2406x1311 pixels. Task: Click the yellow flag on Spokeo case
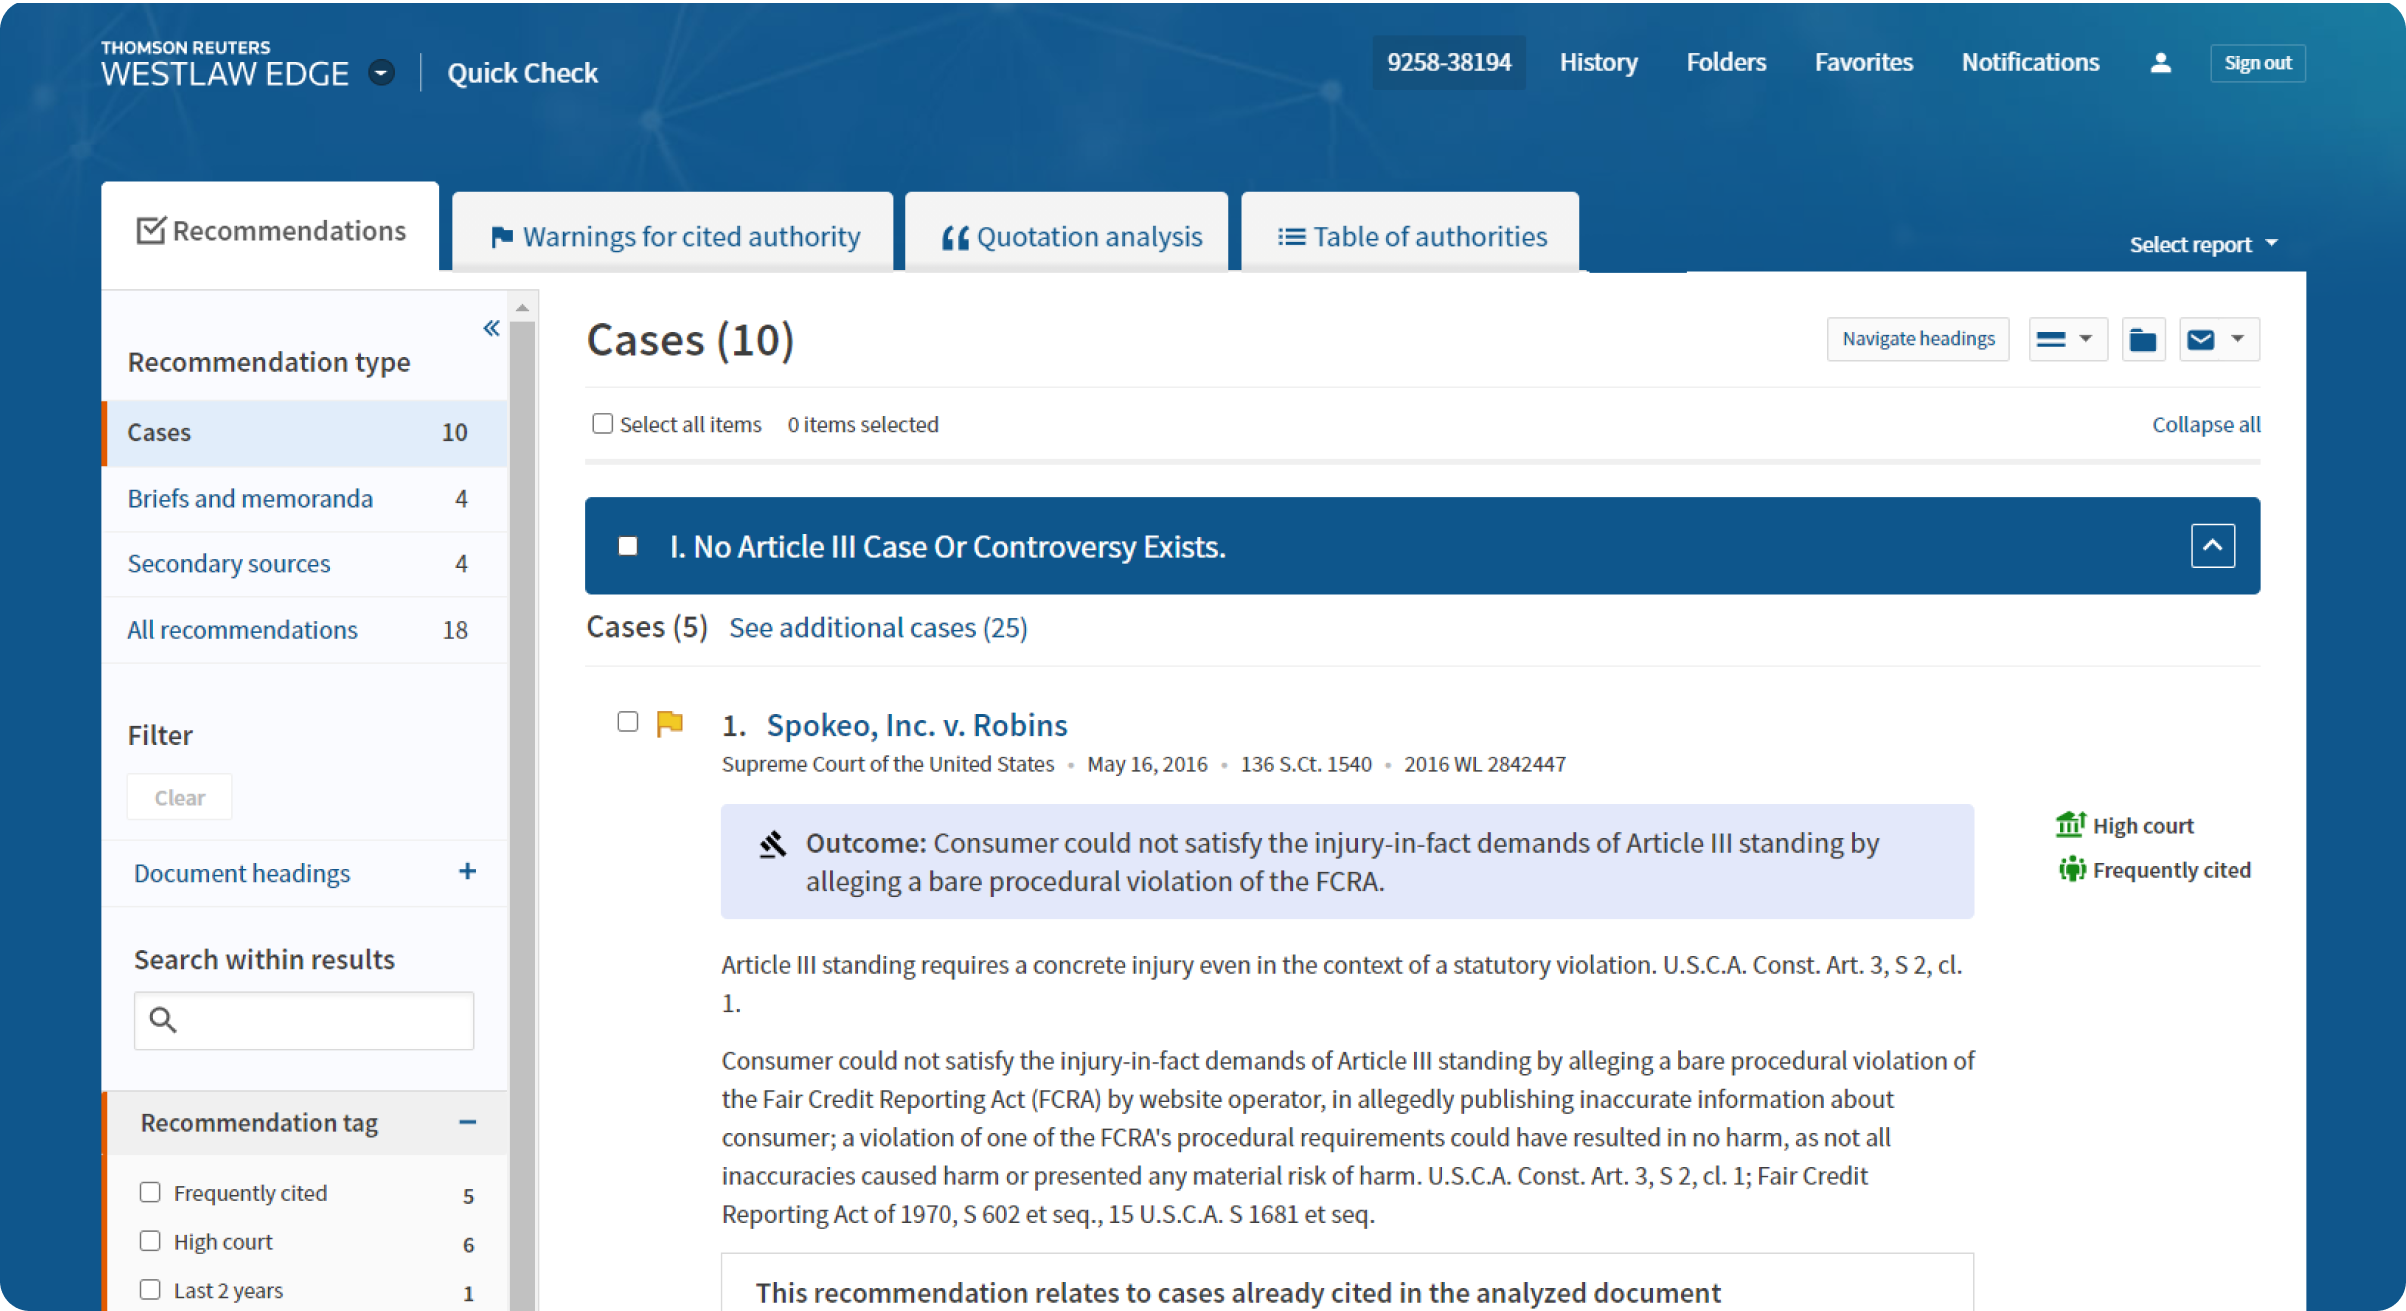669,723
